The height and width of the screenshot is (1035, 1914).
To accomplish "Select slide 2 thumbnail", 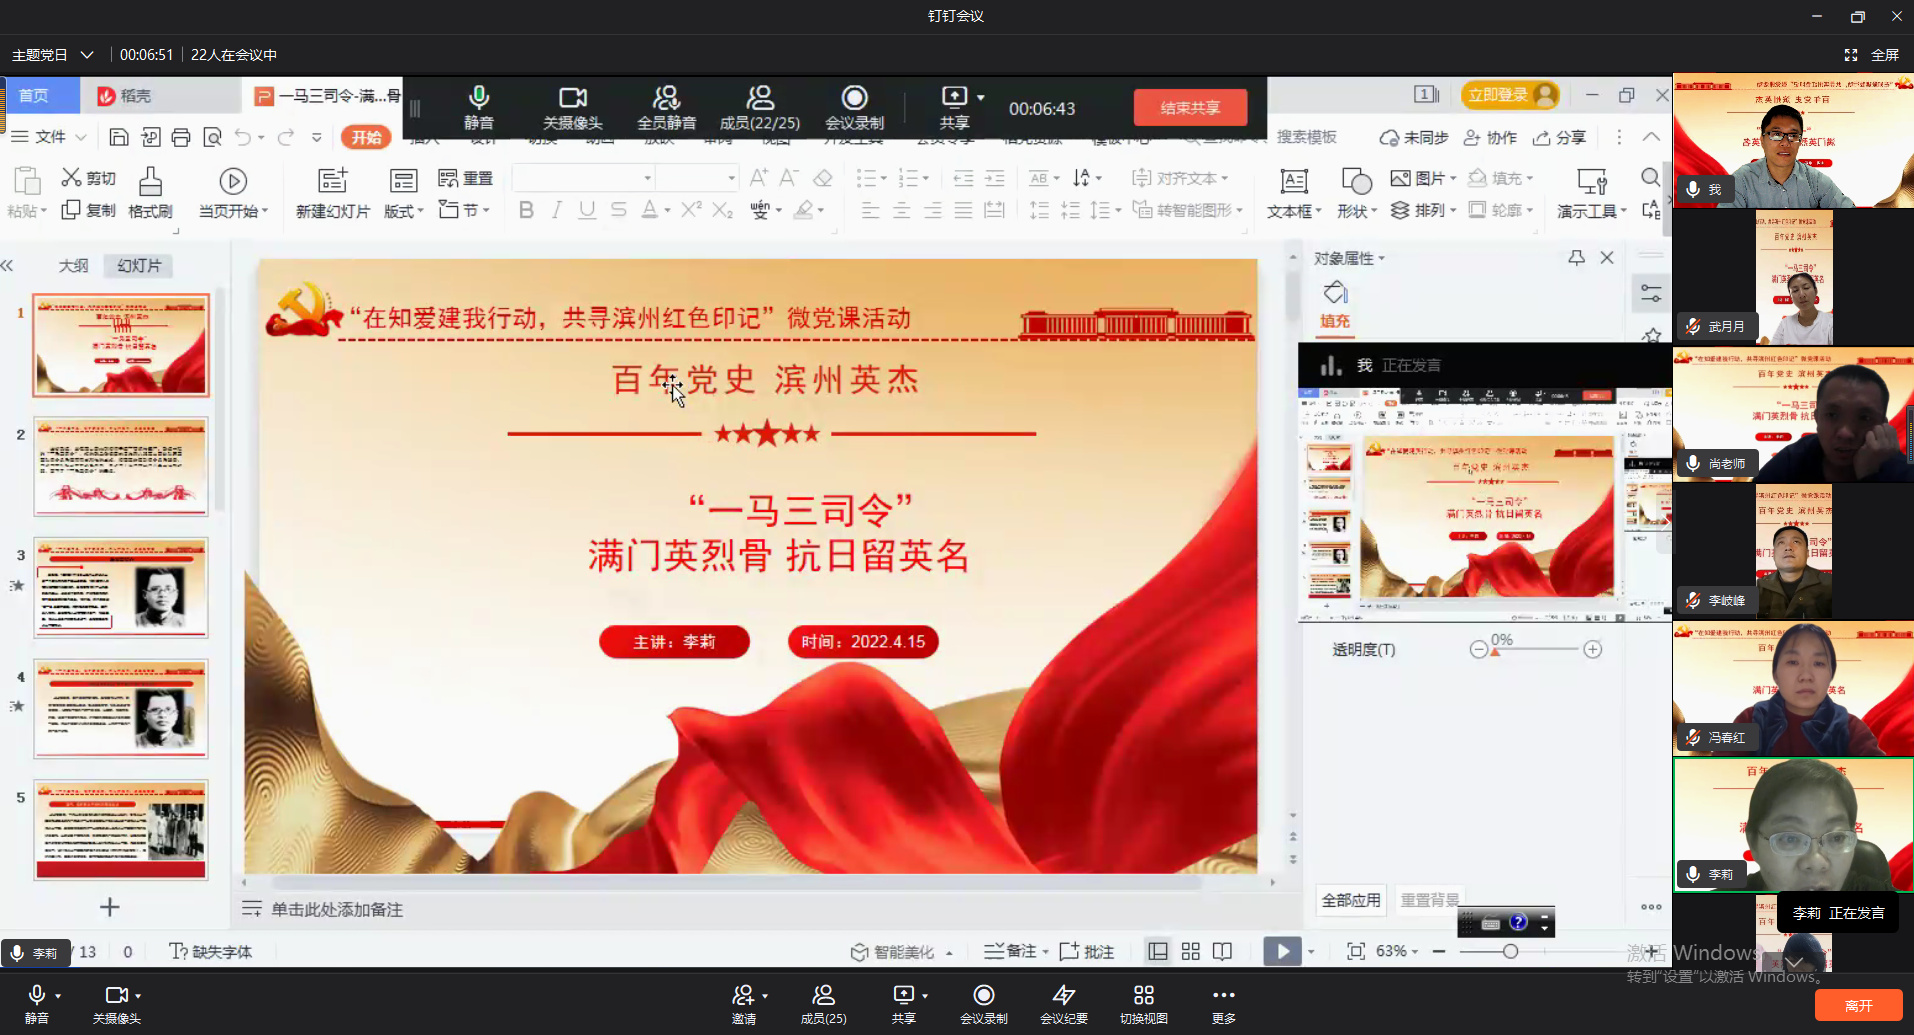I will click(x=121, y=467).
